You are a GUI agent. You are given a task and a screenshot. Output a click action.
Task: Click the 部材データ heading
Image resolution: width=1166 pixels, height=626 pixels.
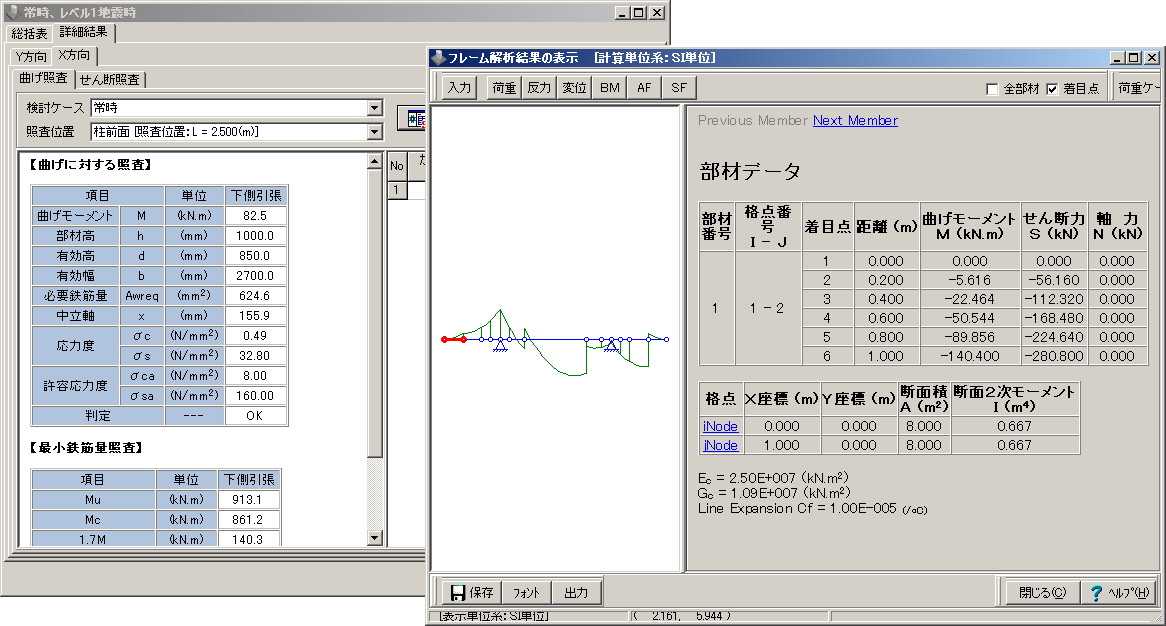click(x=750, y=172)
